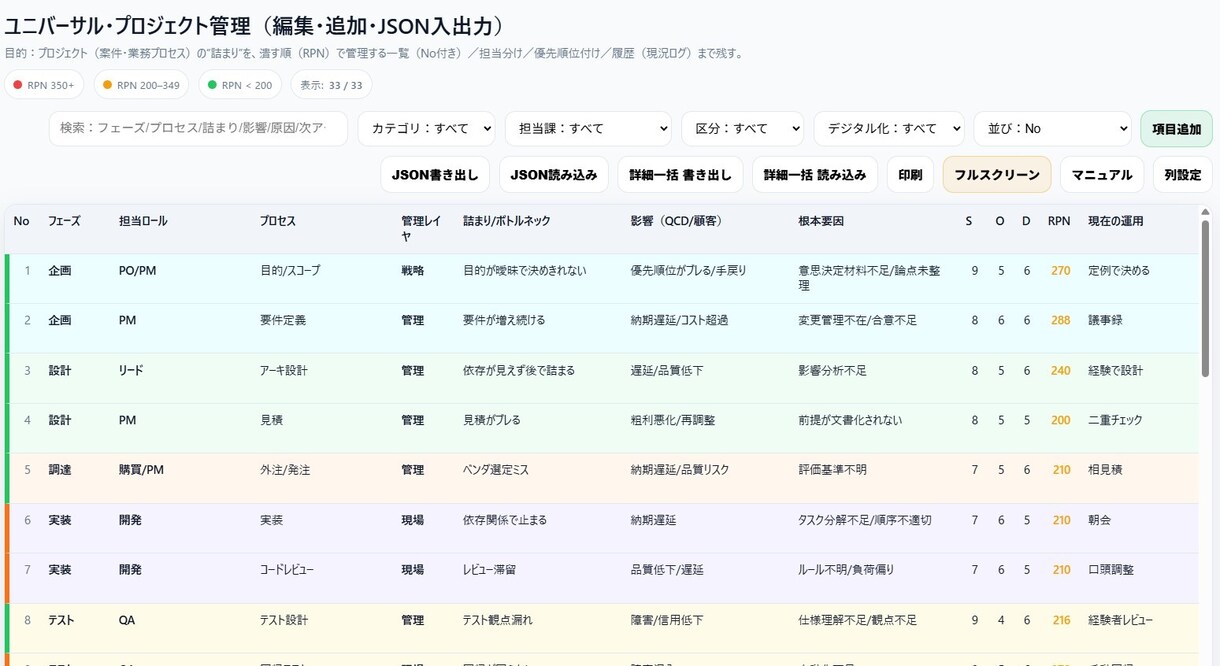Click レビュー滞留 cell
Screen dimensions: 1220x666
click(x=490, y=570)
